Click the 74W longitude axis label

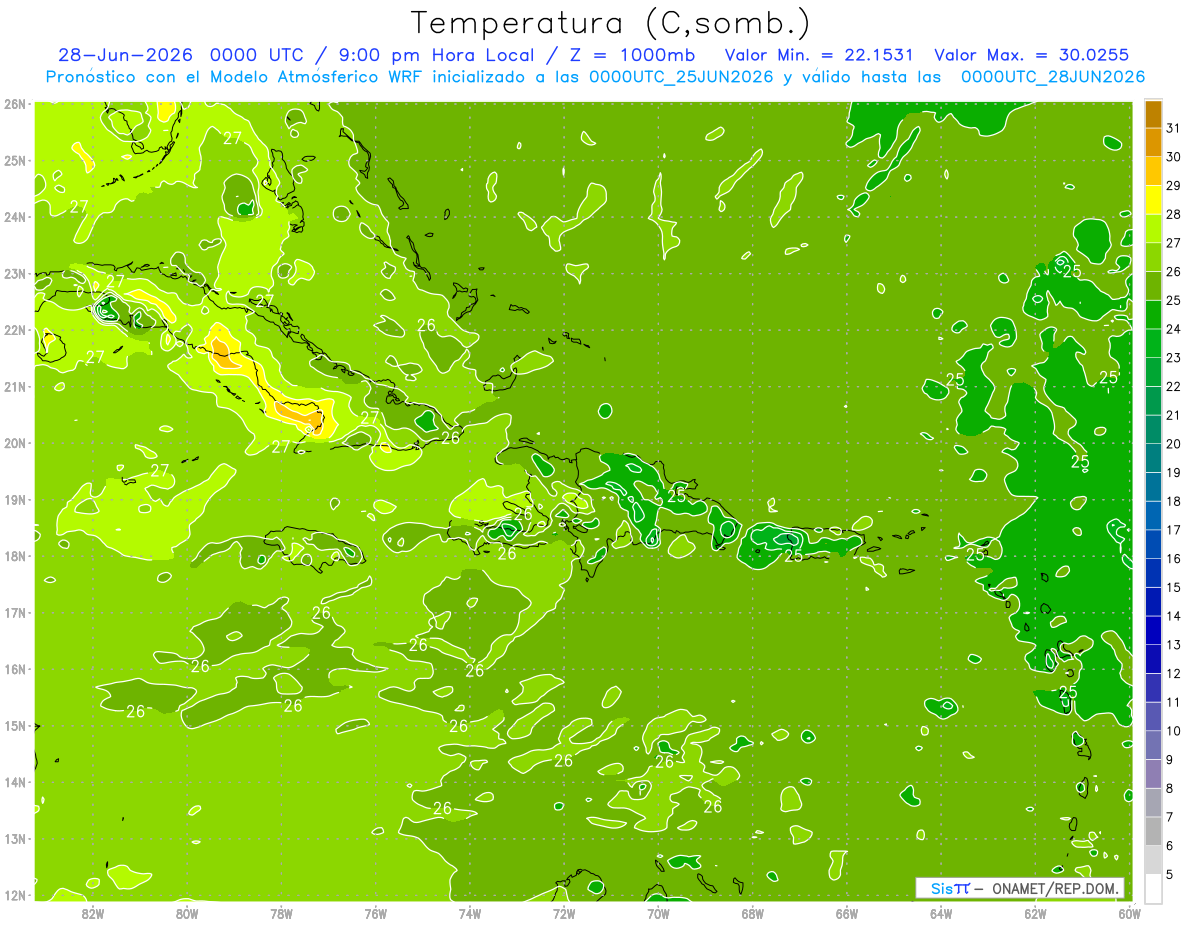[469, 913]
